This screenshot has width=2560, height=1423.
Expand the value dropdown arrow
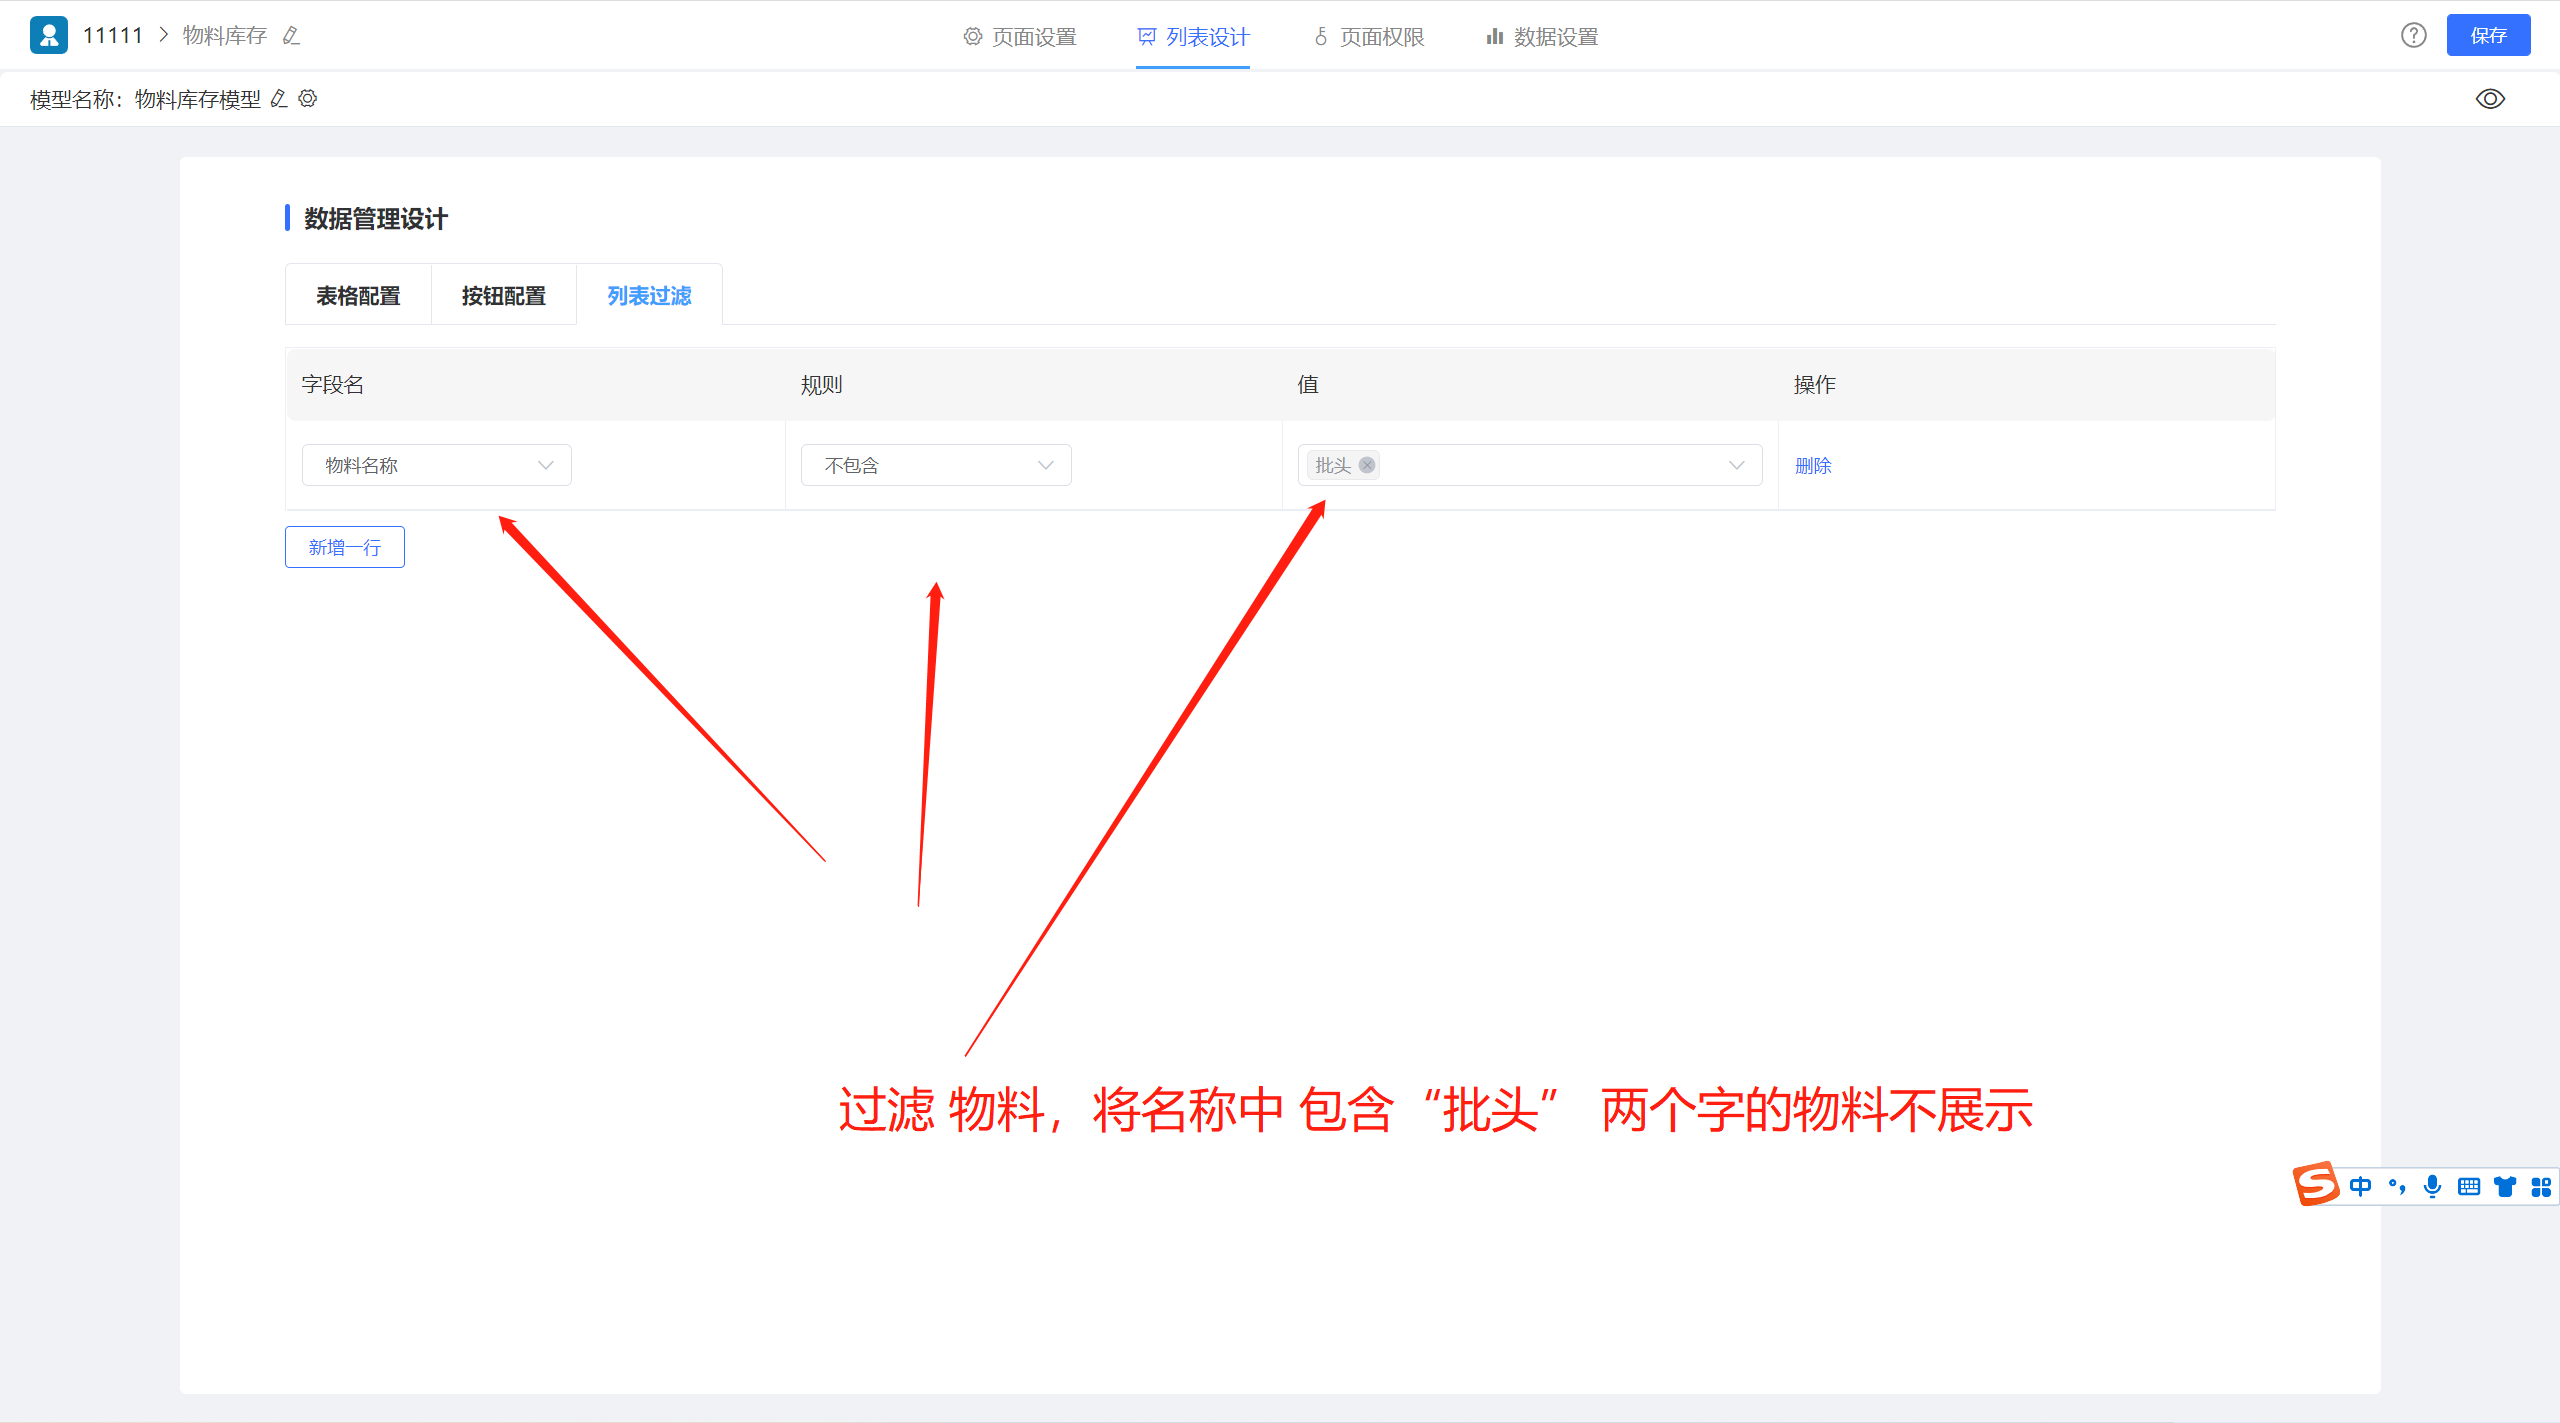point(1737,465)
